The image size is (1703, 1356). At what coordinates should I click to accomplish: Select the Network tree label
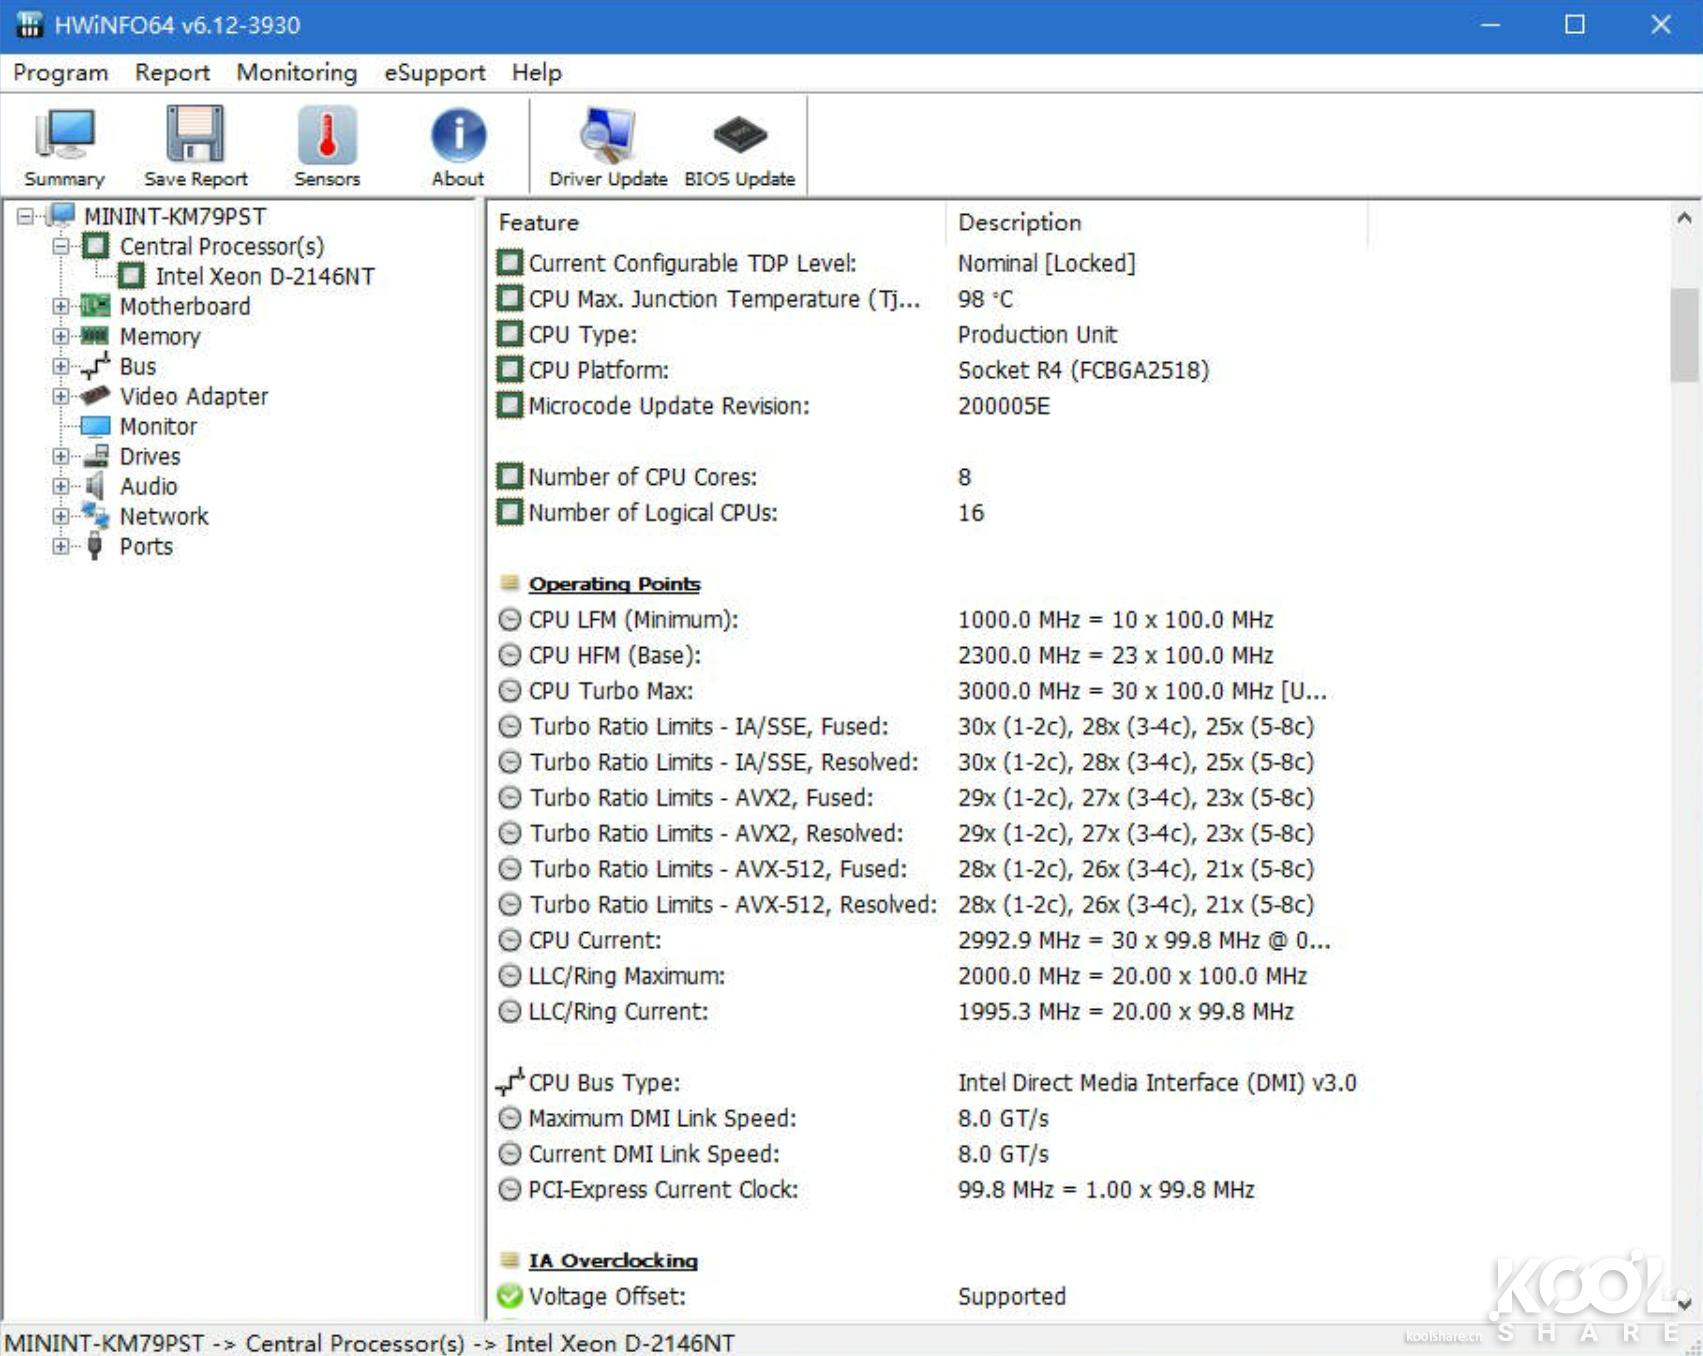[x=164, y=516]
